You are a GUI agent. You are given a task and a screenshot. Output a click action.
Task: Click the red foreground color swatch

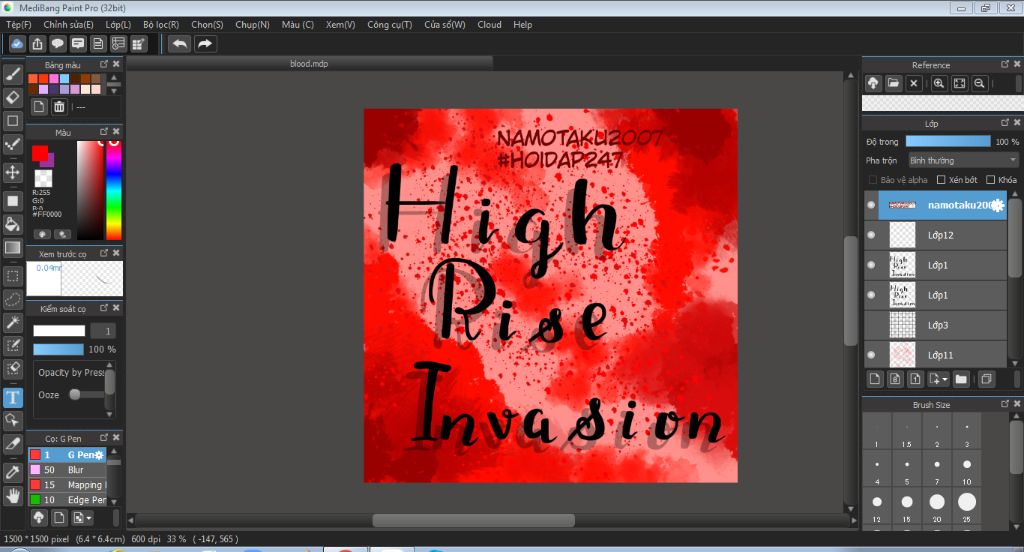(x=40, y=153)
